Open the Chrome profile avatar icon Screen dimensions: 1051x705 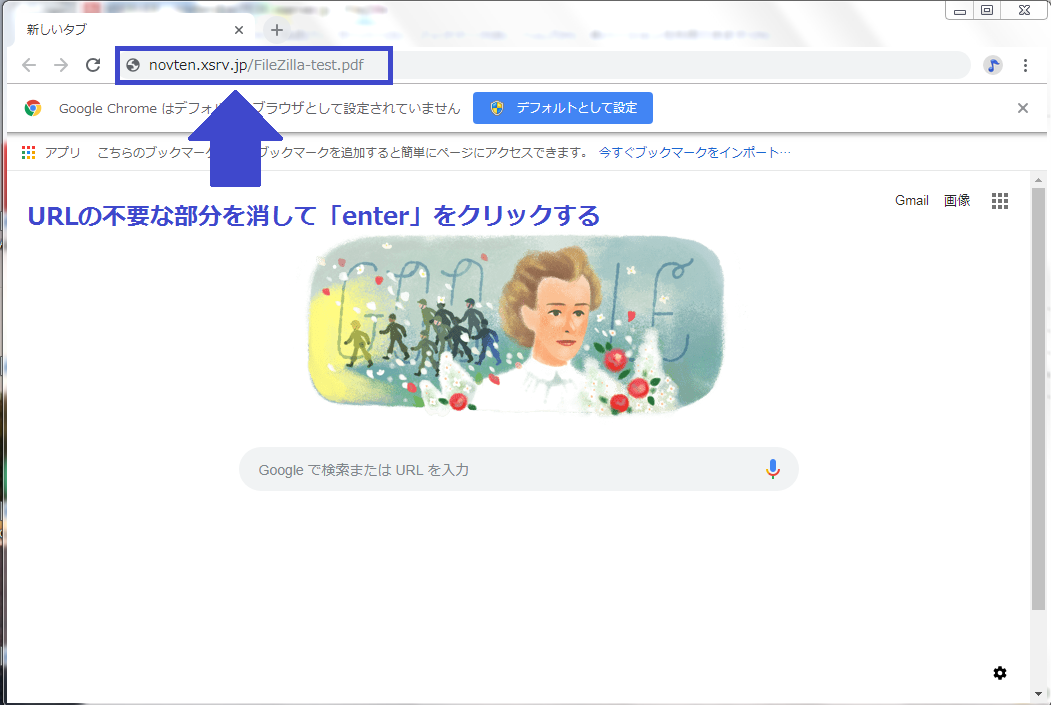(x=992, y=65)
